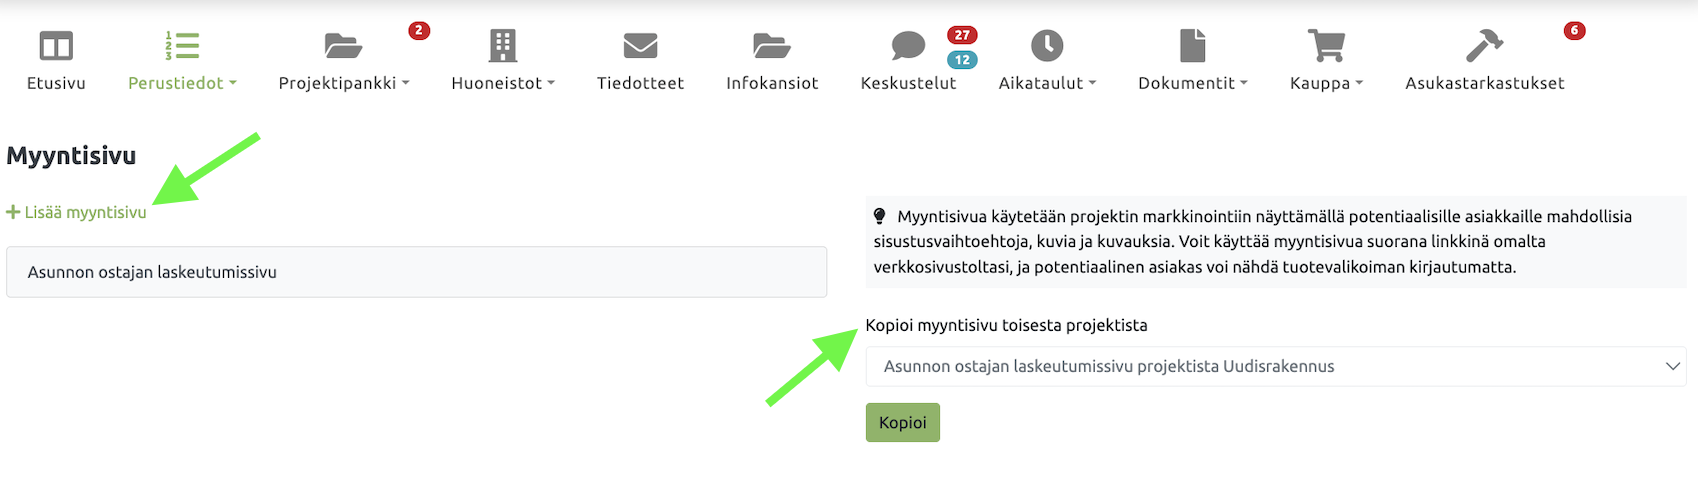The height and width of the screenshot is (504, 1698).
Task: Click the red 27 badge on Keskustelut
Action: (x=962, y=35)
